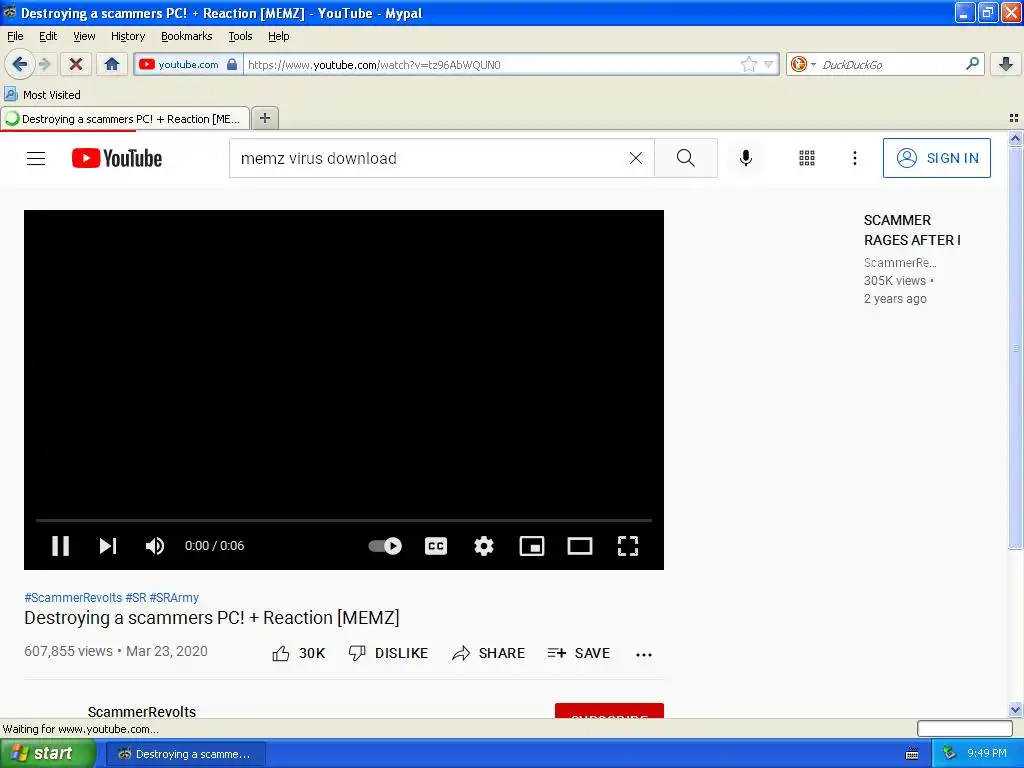The image size is (1024, 768).
Task: Save the video to a playlist
Action: click(x=579, y=653)
